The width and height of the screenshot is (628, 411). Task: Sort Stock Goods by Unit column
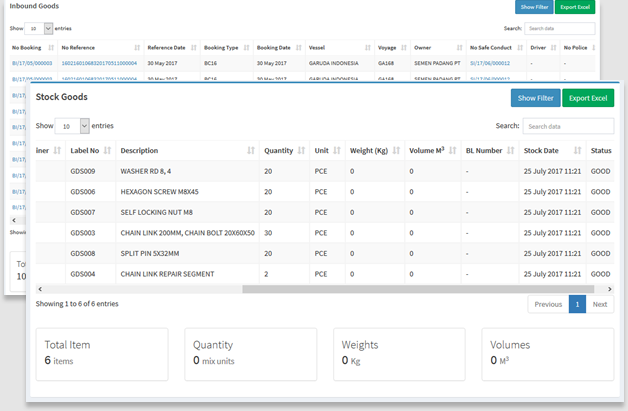pos(327,151)
